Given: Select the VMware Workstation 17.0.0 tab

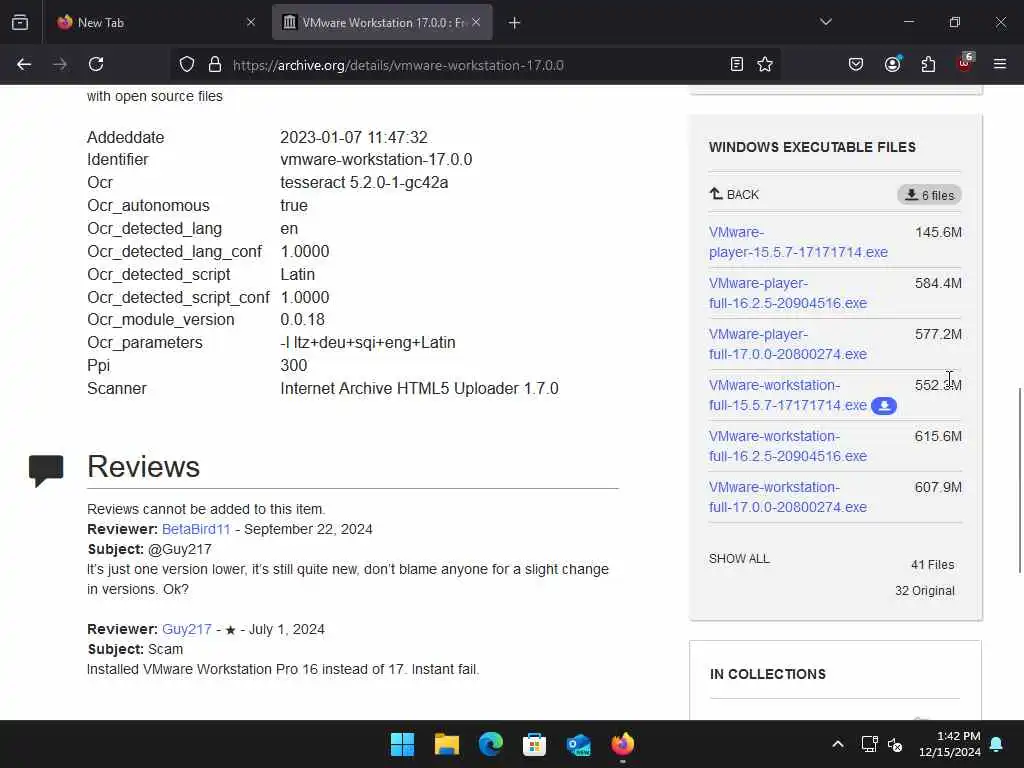Looking at the screenshot, I should (x=382, y=22).
